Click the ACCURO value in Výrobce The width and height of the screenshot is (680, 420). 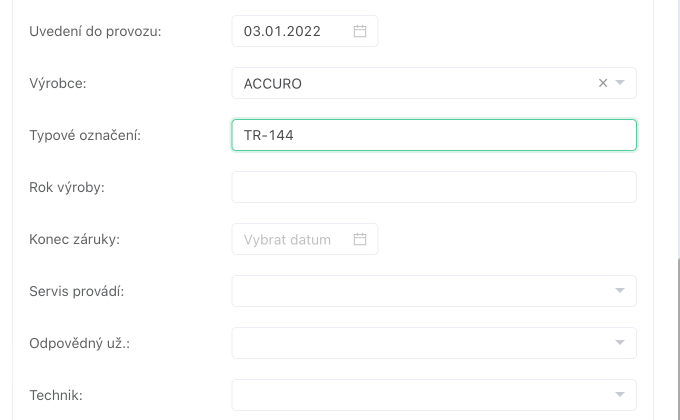pos(273,83)
